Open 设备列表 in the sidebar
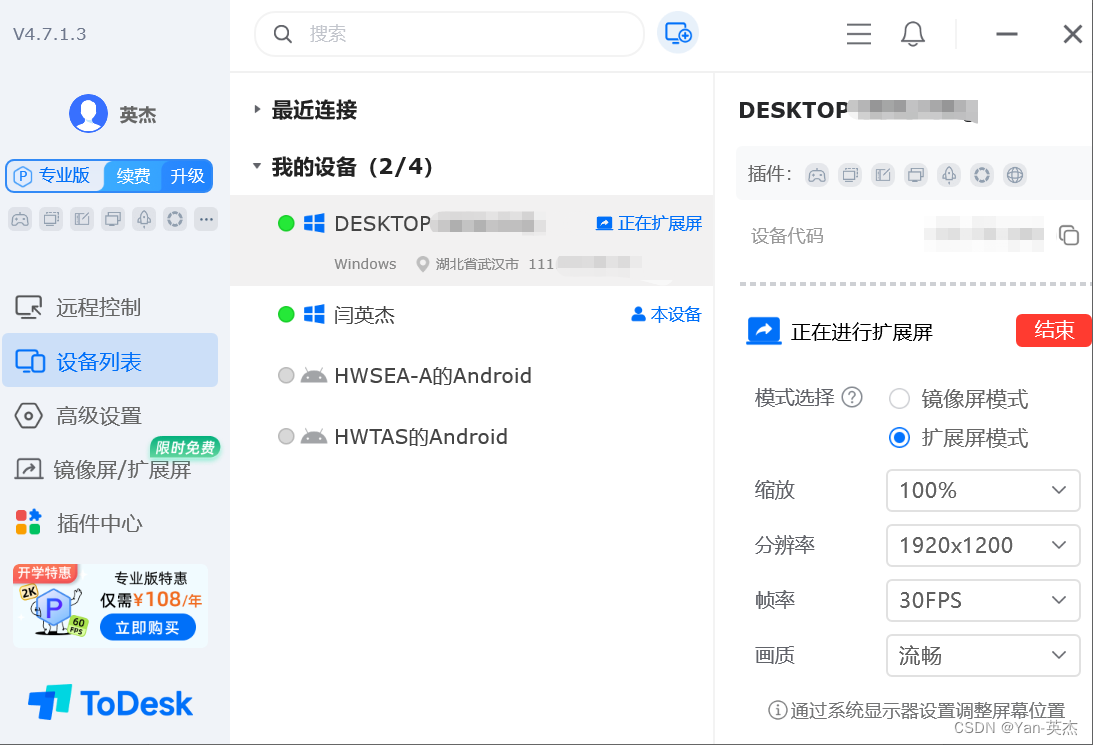 (x=110, y=360)
